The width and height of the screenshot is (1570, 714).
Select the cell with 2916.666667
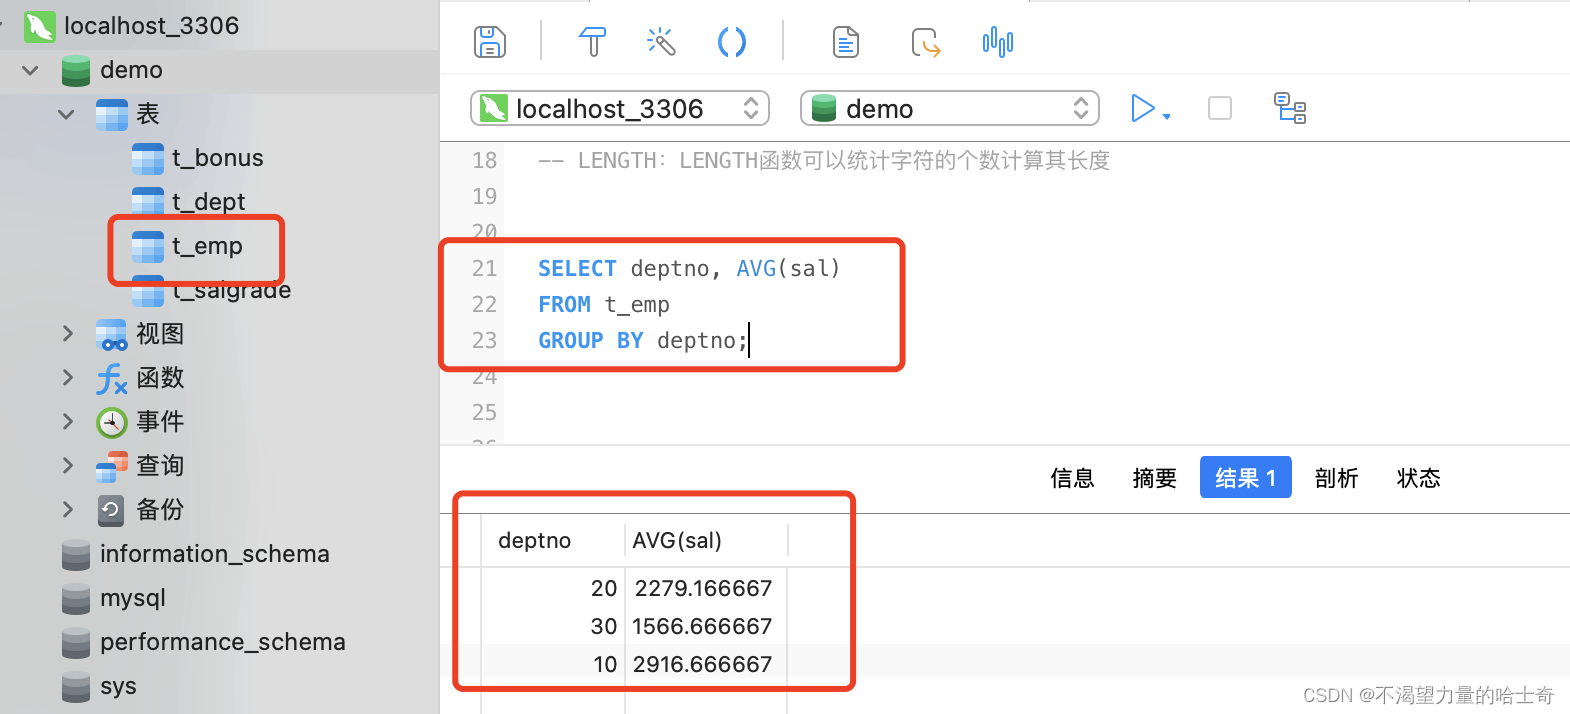tap(706, 664)
